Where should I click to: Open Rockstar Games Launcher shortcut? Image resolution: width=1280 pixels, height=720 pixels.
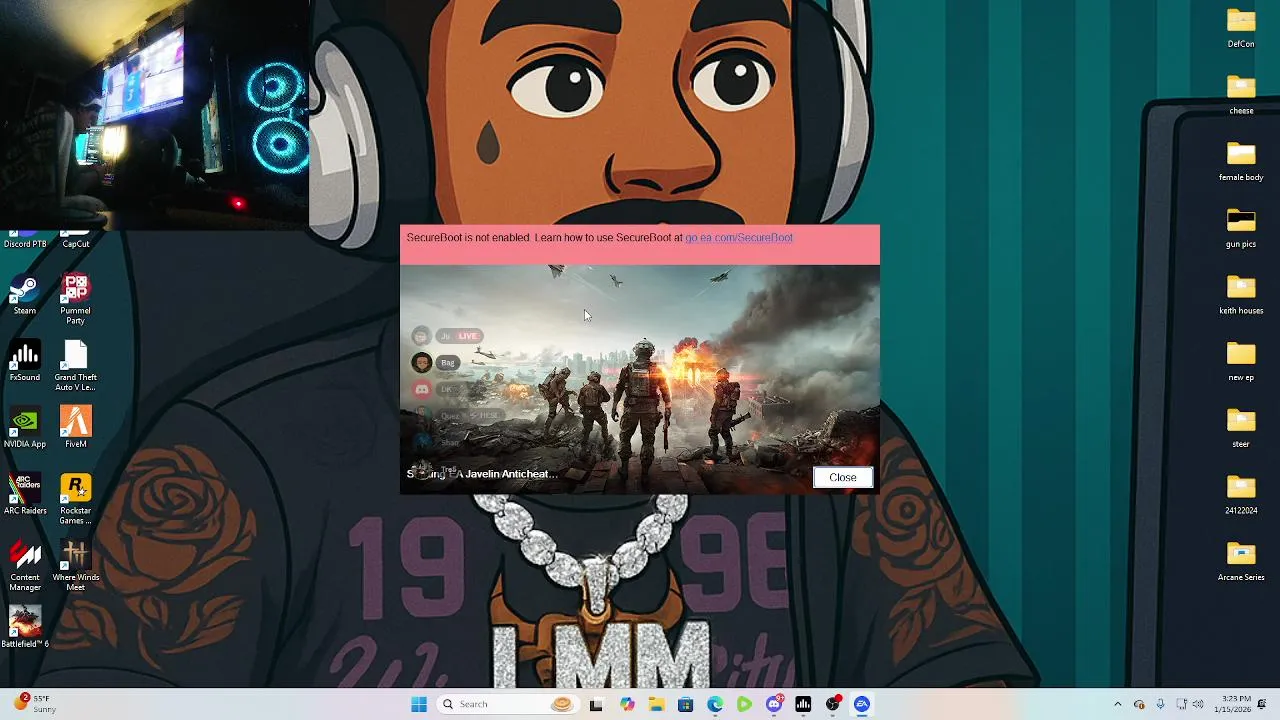click(76, 500)
